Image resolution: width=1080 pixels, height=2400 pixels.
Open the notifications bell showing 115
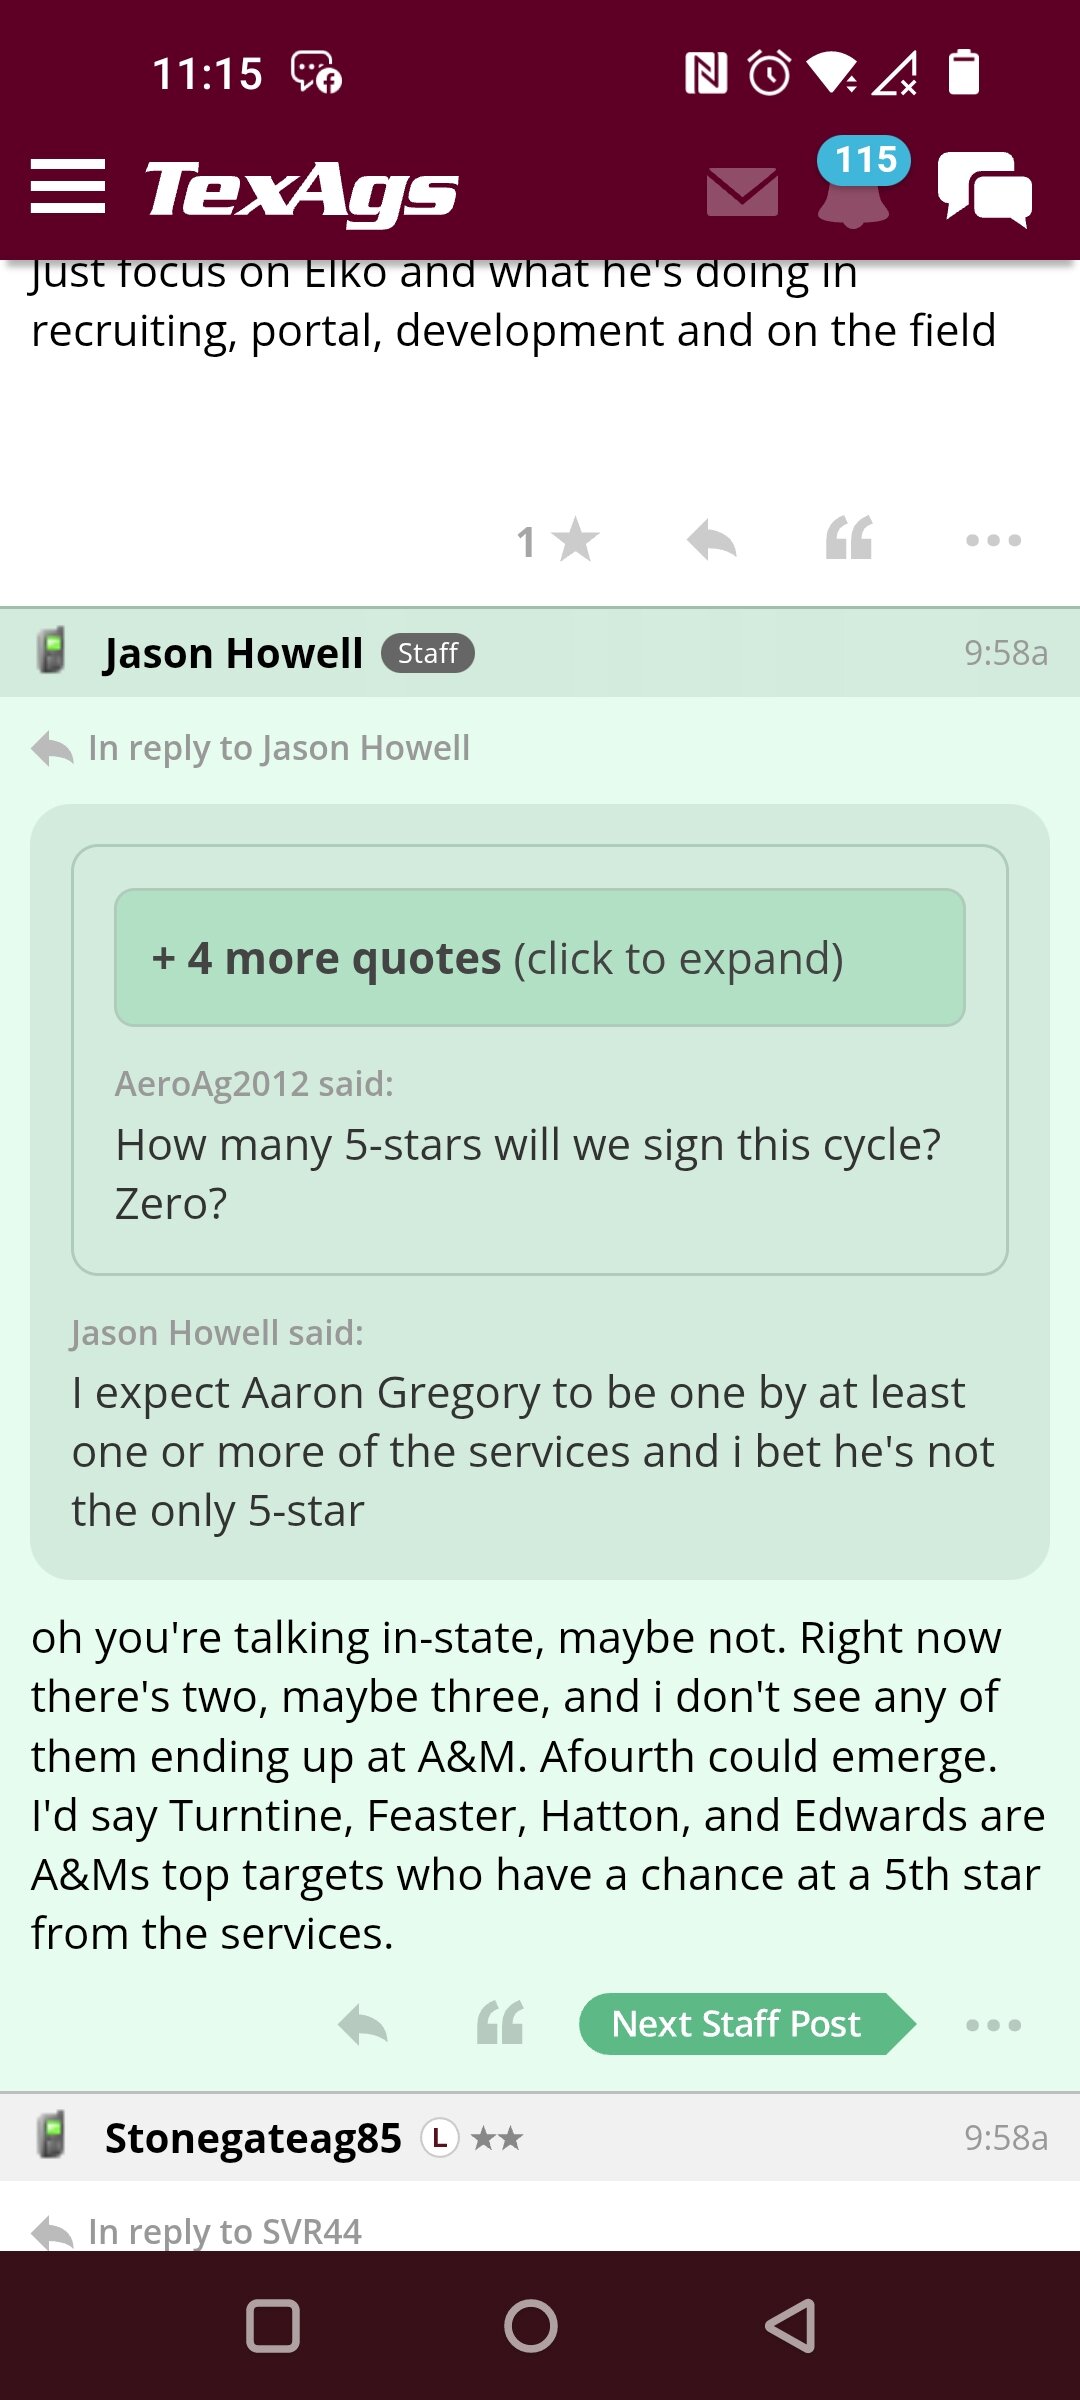coord(856,182)
